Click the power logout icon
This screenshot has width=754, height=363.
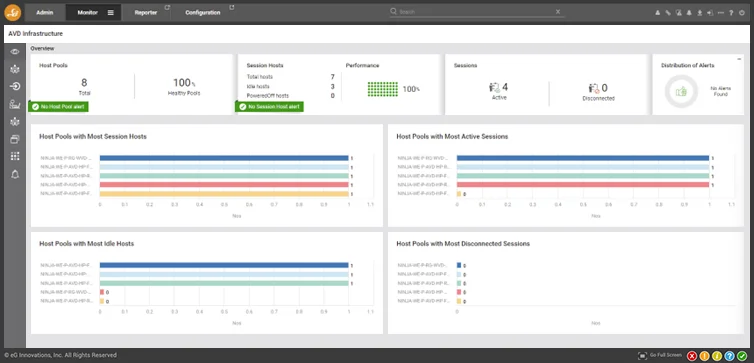[742, 13]
